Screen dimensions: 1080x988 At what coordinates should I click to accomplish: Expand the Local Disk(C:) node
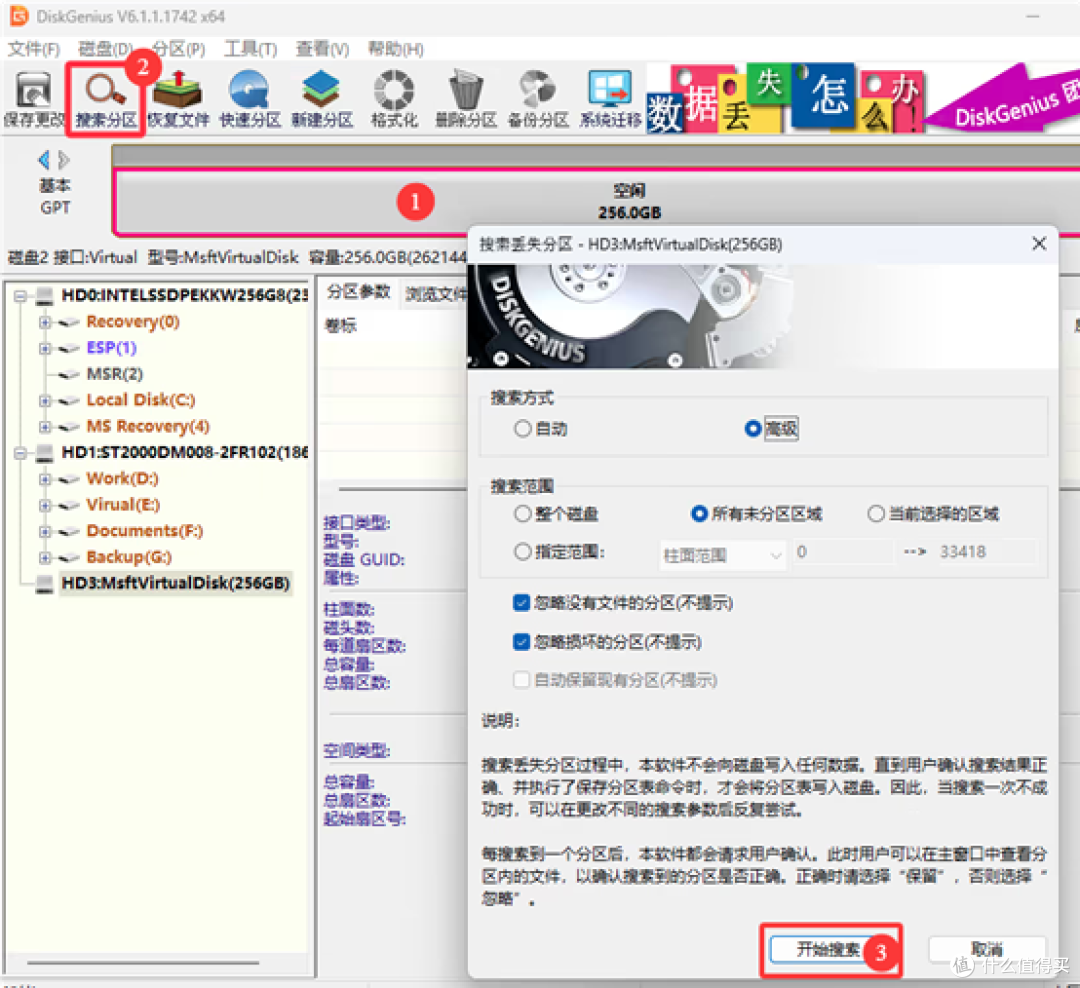(x=45, y=401)
